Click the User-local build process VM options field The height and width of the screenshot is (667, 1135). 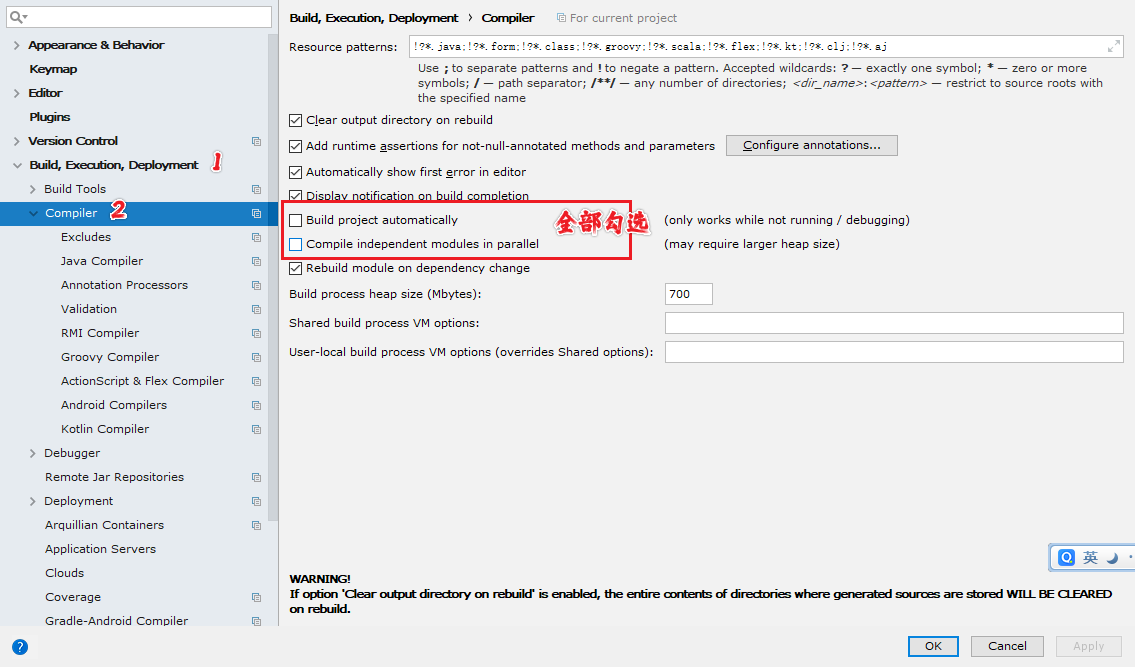pos(894,352)
